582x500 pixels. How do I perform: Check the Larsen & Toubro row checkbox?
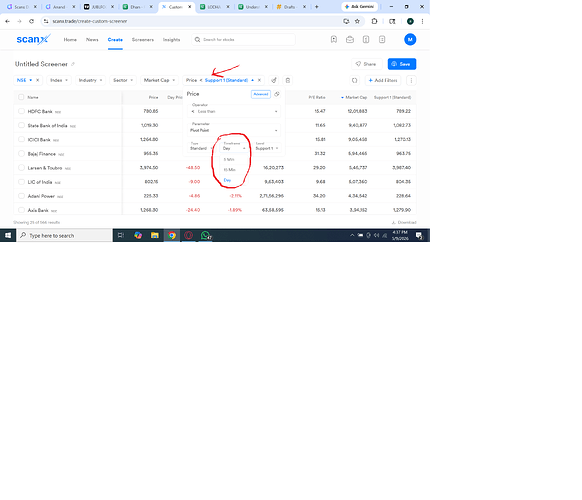[21, 168]
